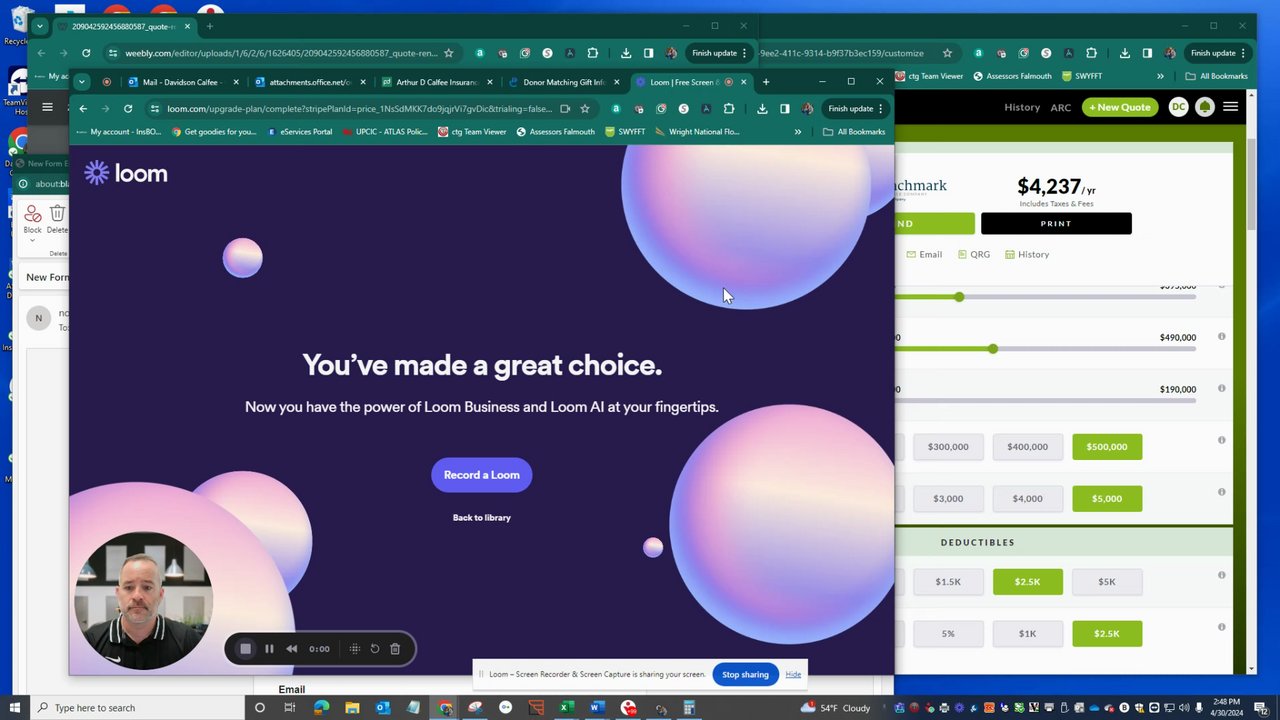
Task: Expand the bookmarks overflow chevron in the quote window
Action: pos(1160,76)
